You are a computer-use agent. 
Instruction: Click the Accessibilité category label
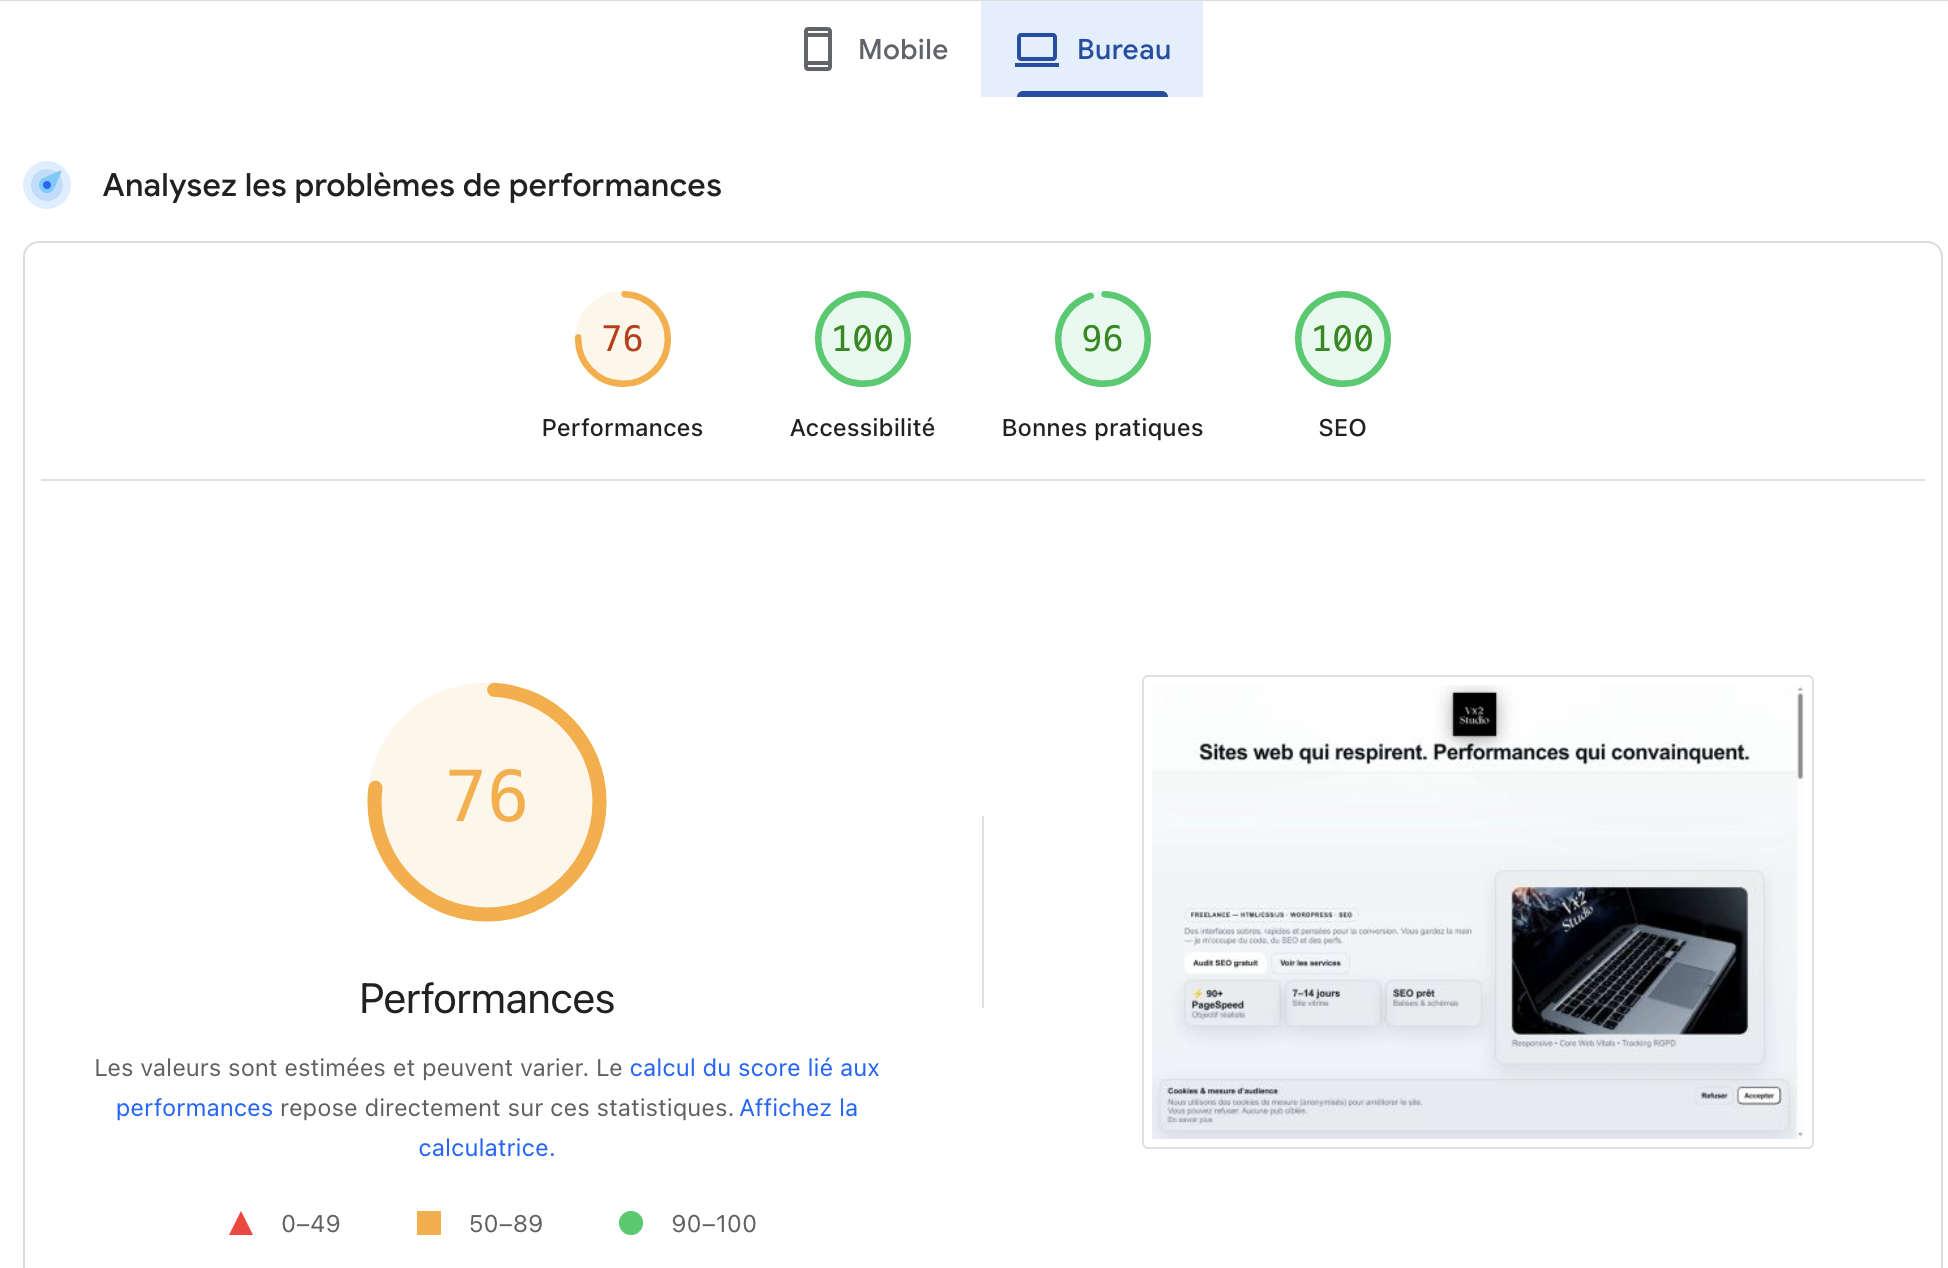pos(862,428)
